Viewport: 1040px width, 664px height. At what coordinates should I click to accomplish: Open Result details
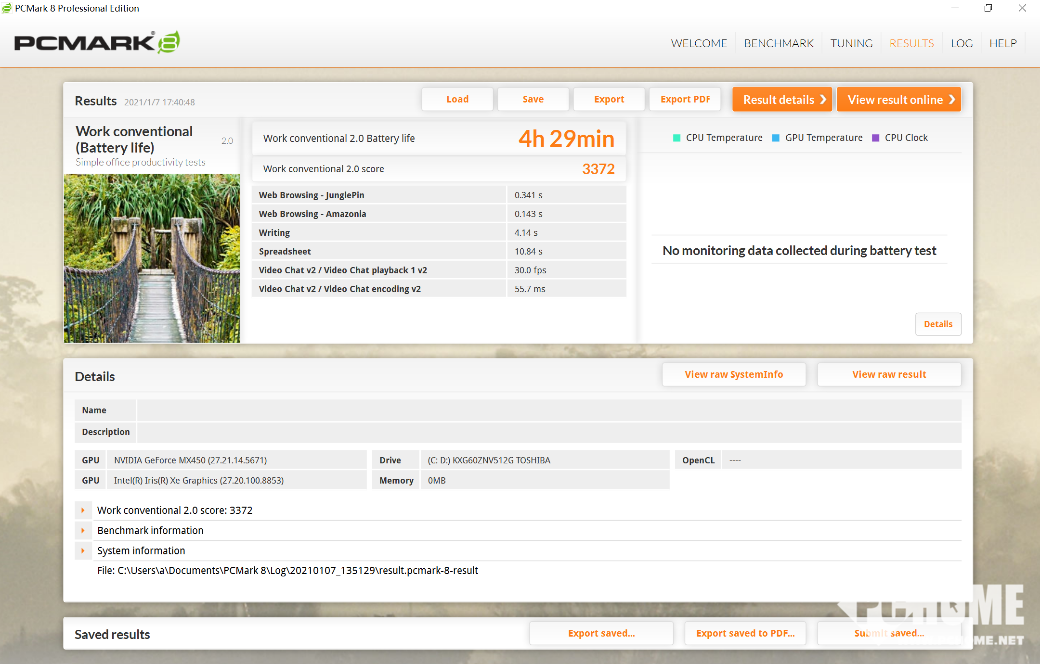pos(782,99)
